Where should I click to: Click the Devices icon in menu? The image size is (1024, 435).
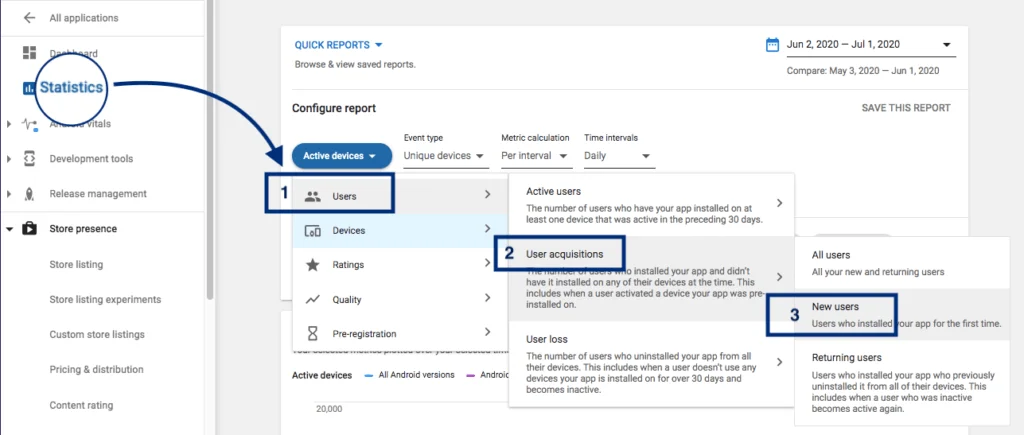[313, 231]
